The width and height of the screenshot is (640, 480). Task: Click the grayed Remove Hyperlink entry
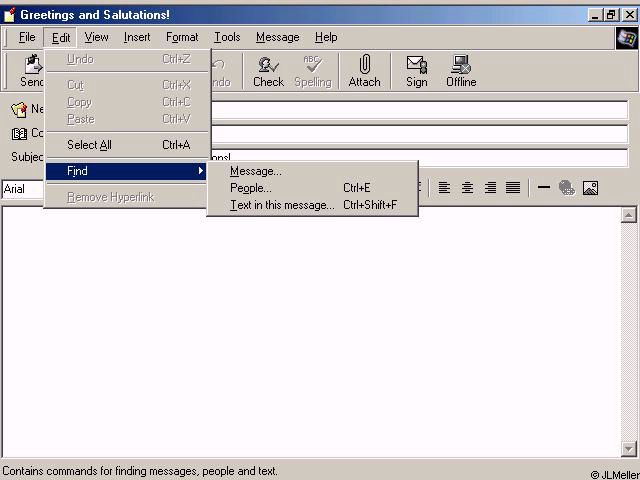[x=127, y=197]
